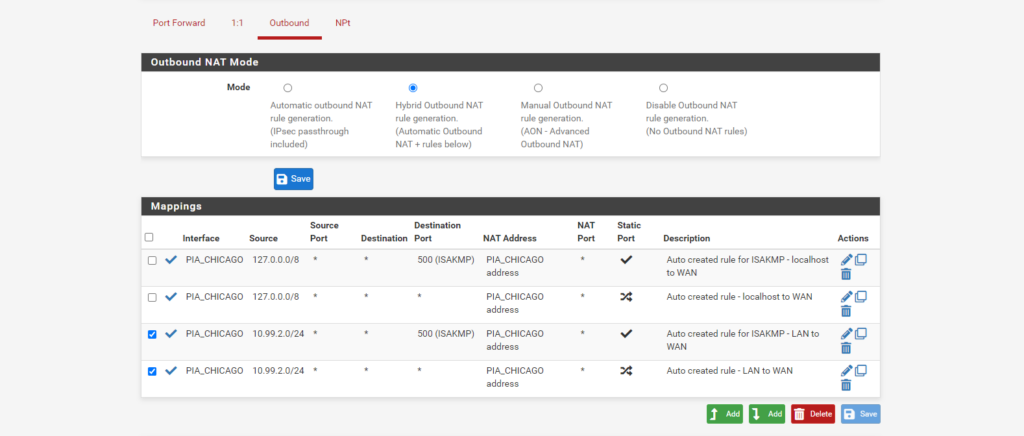Toggle the enabled checkmark on the first mapping row

(x=171, y=260)
